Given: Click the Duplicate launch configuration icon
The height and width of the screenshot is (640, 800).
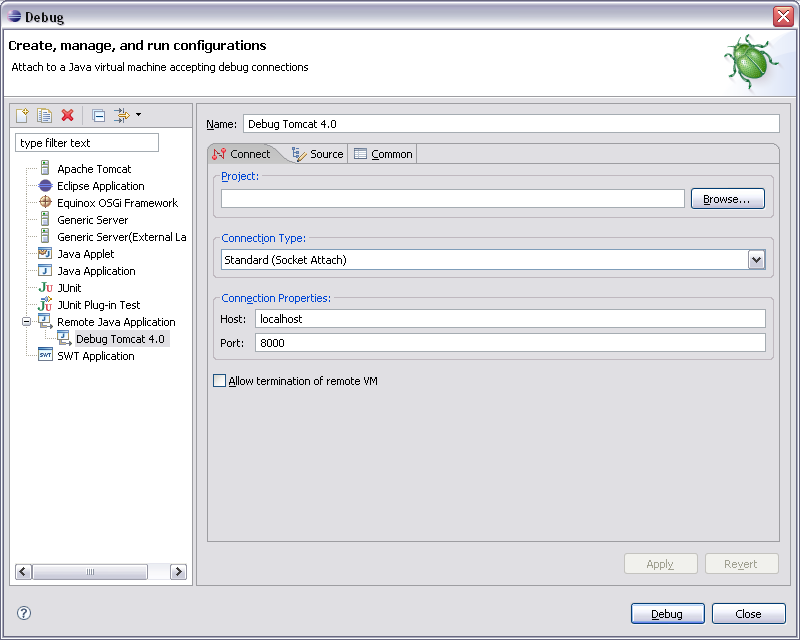Looking at the screenshot, I should pos(44,115).
